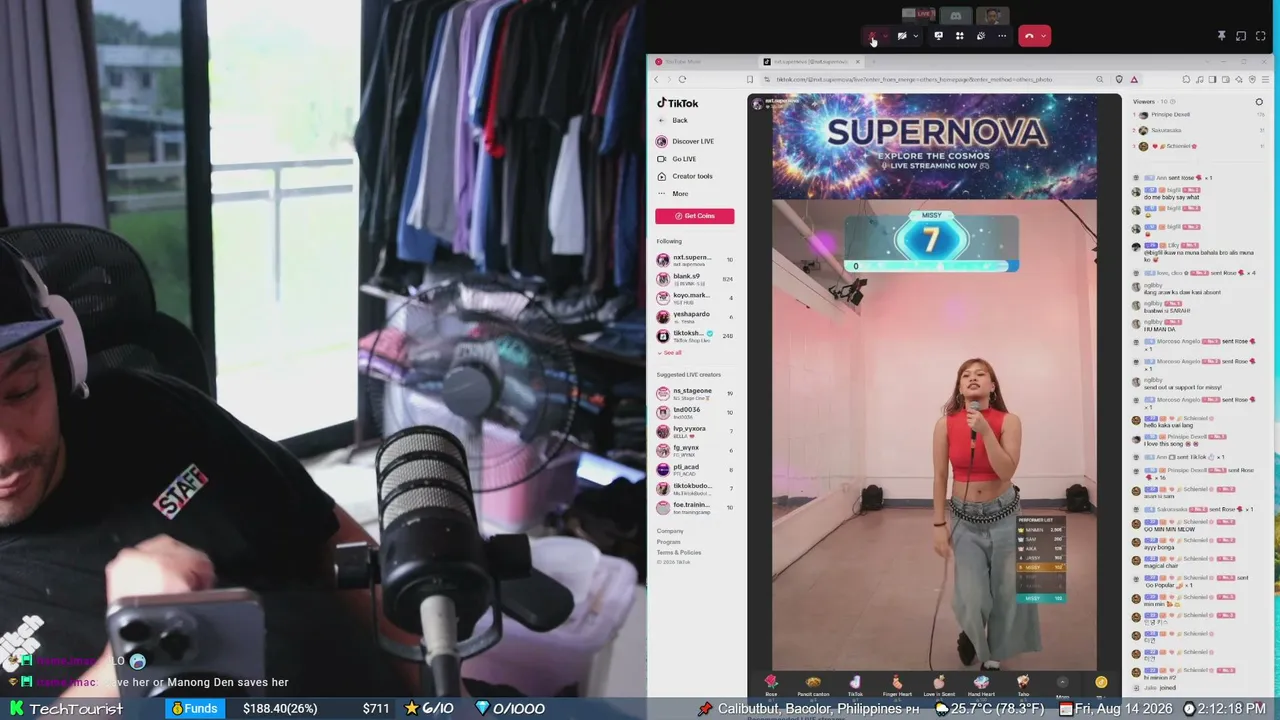Viewport: 1280px width, 720px height.
Task: Click the share screen icon
Action: click(x=938, y=36)
